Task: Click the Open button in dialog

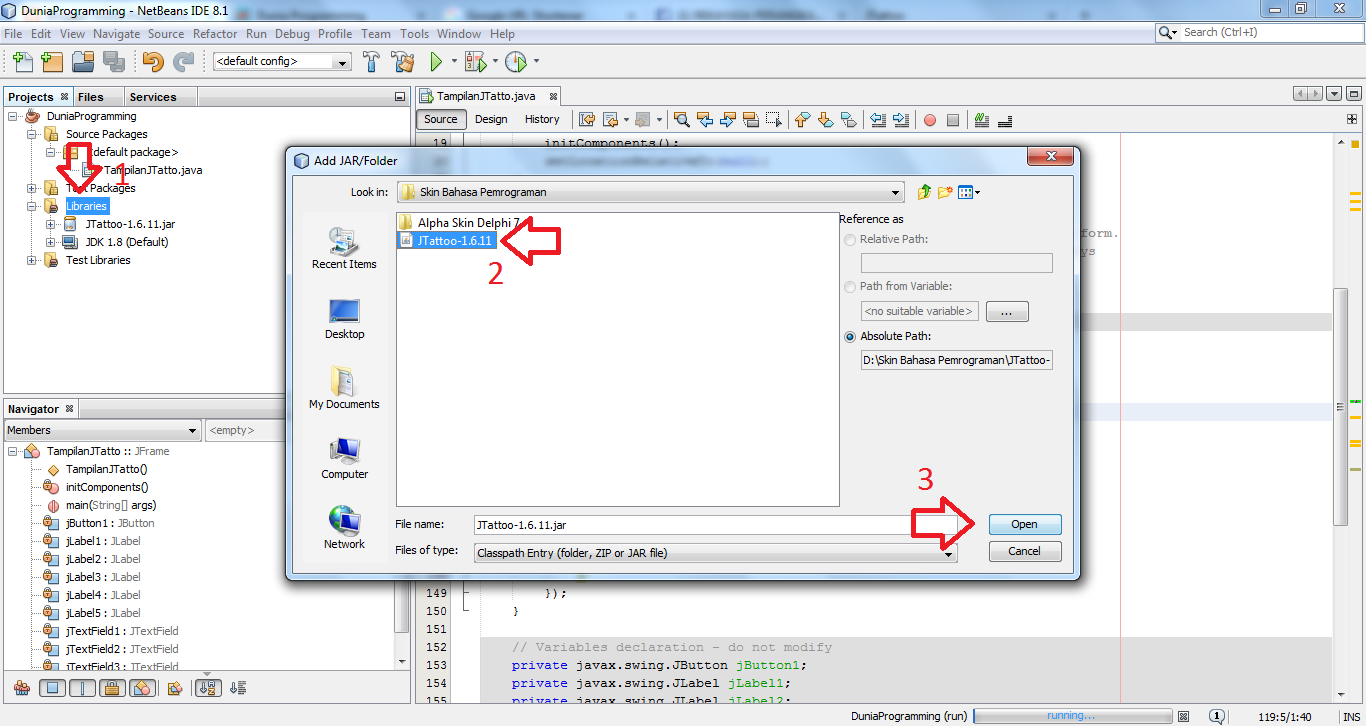Action: click(1025, 524)
